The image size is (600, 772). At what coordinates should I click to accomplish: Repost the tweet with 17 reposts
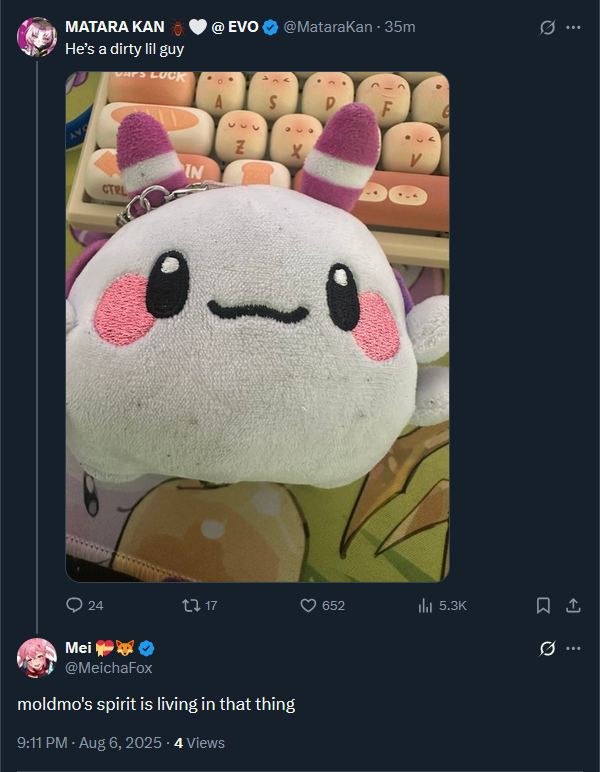(x=190, y=605)
